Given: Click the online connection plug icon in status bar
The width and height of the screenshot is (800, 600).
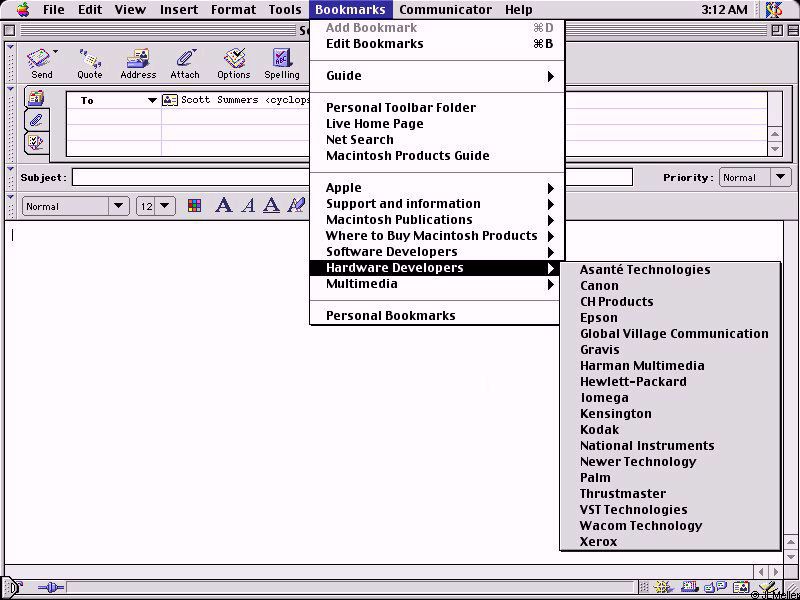Looking at the screenshot, I should [x=51, y=588].
